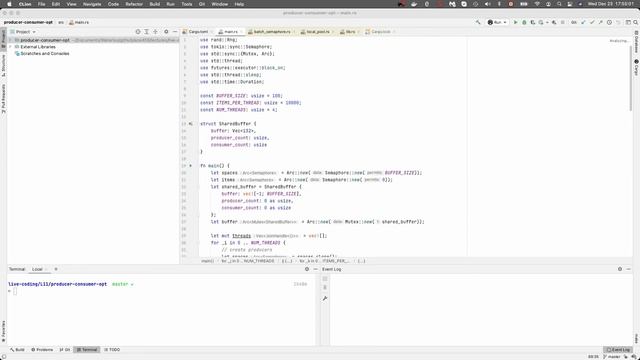Image resolution: width=640 pixels, height=360 pixels.
Task: Expand the External Libraries tree node
Action: (x=11, y=47)
